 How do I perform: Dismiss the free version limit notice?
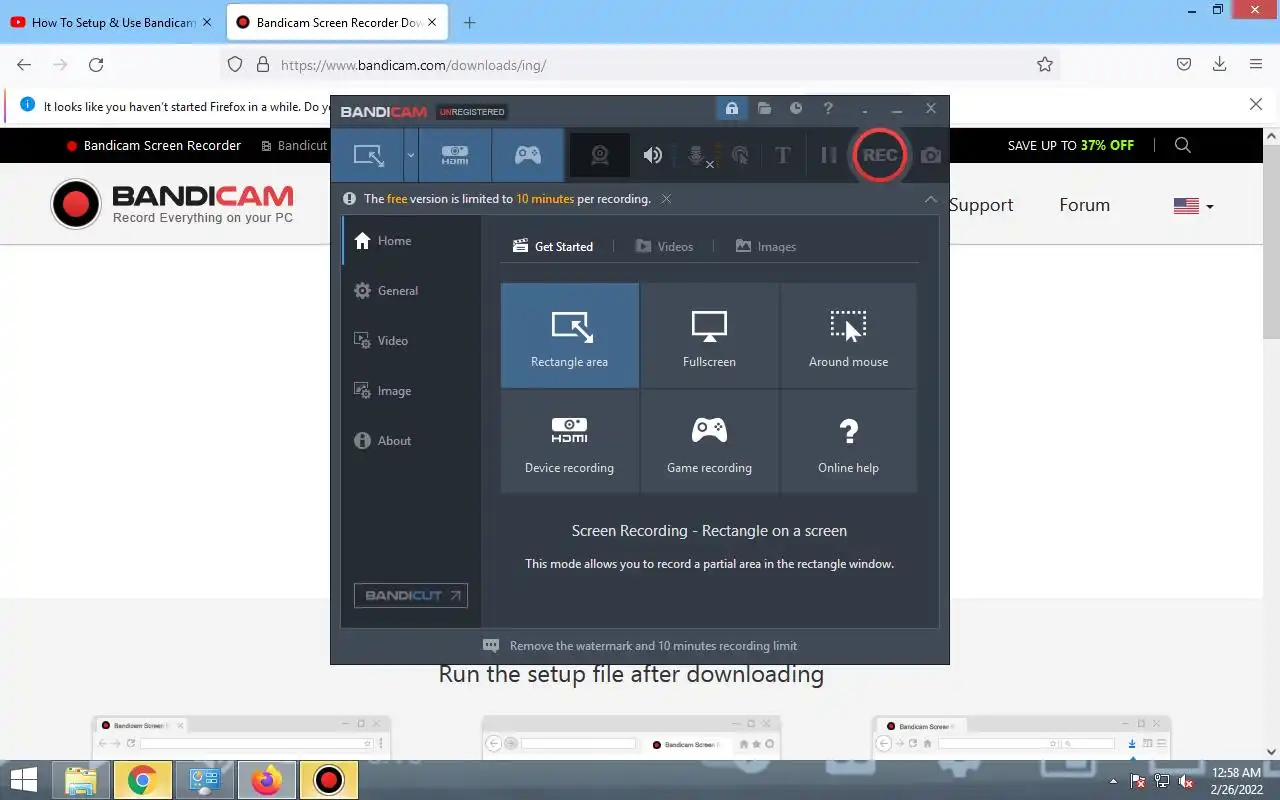(666, 199)
